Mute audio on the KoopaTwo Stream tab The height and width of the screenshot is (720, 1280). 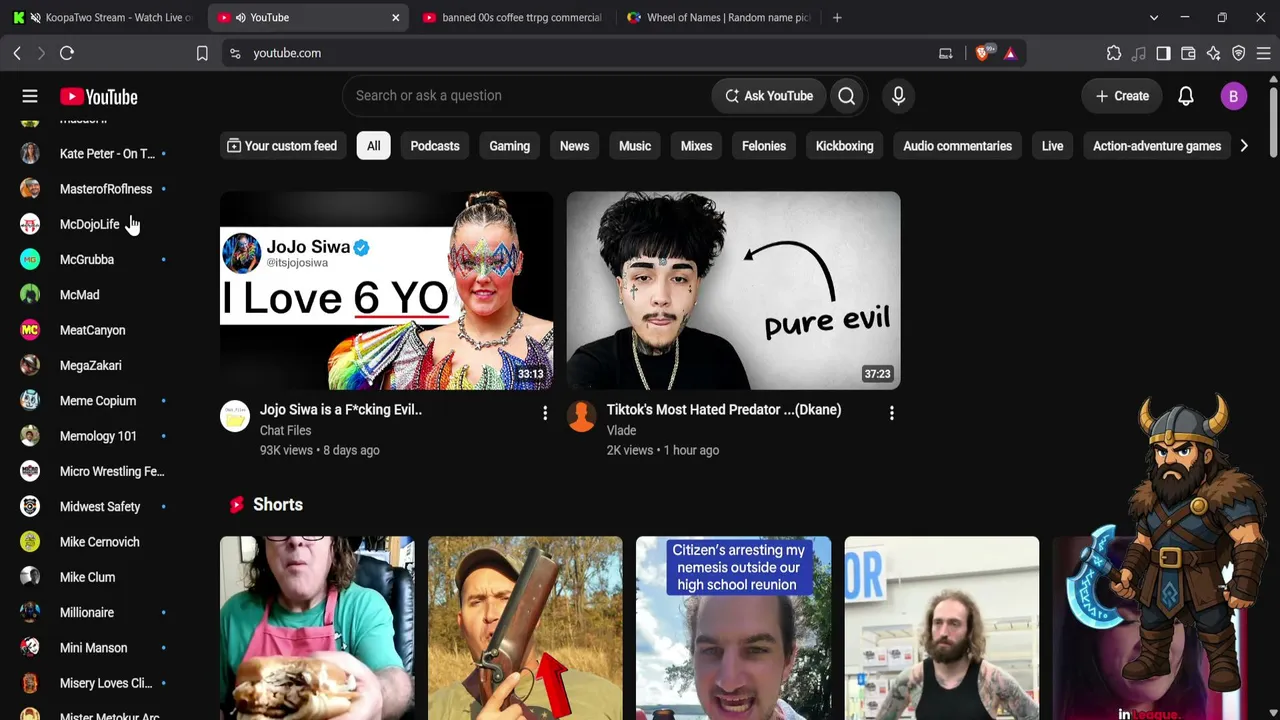pos(36,17)
